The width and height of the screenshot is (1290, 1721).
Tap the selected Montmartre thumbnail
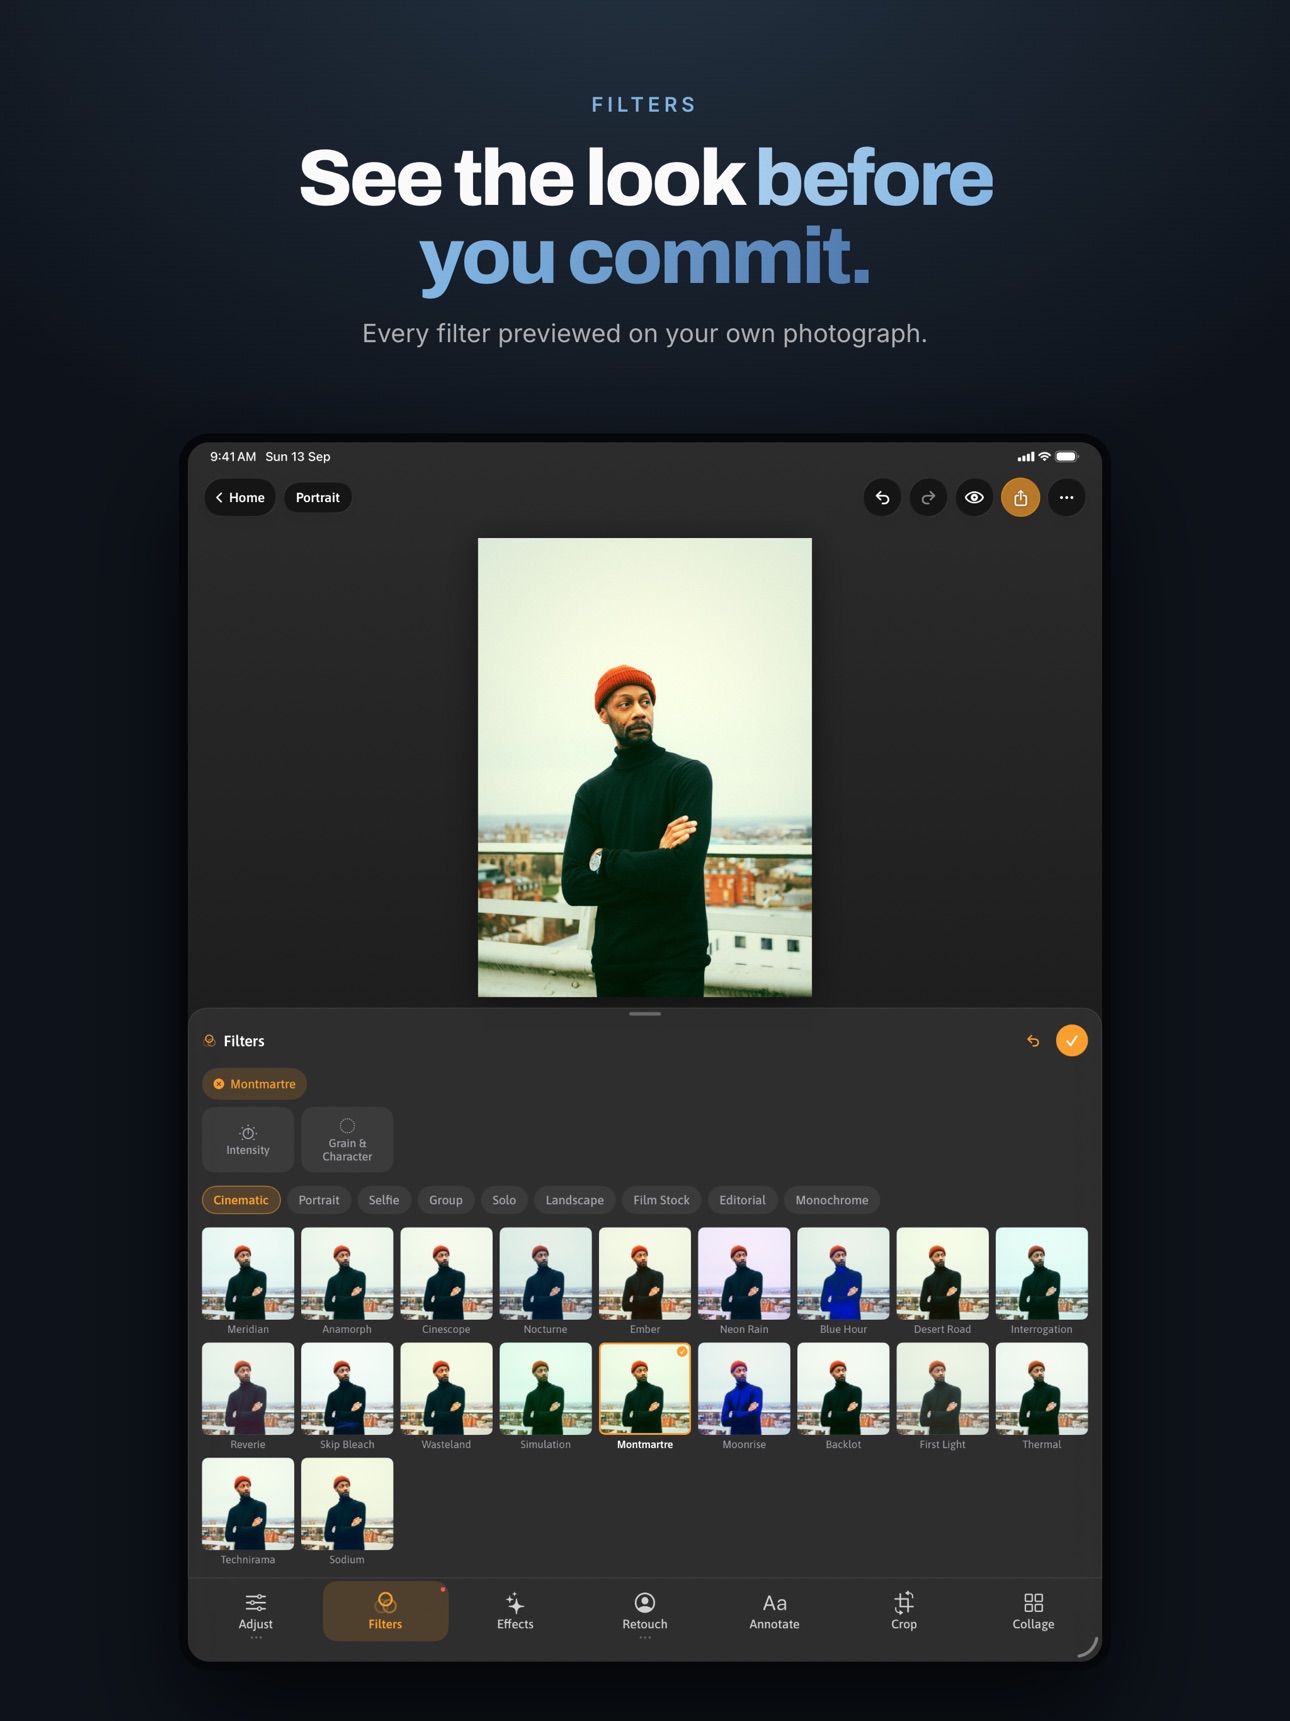pos(645,1389)
